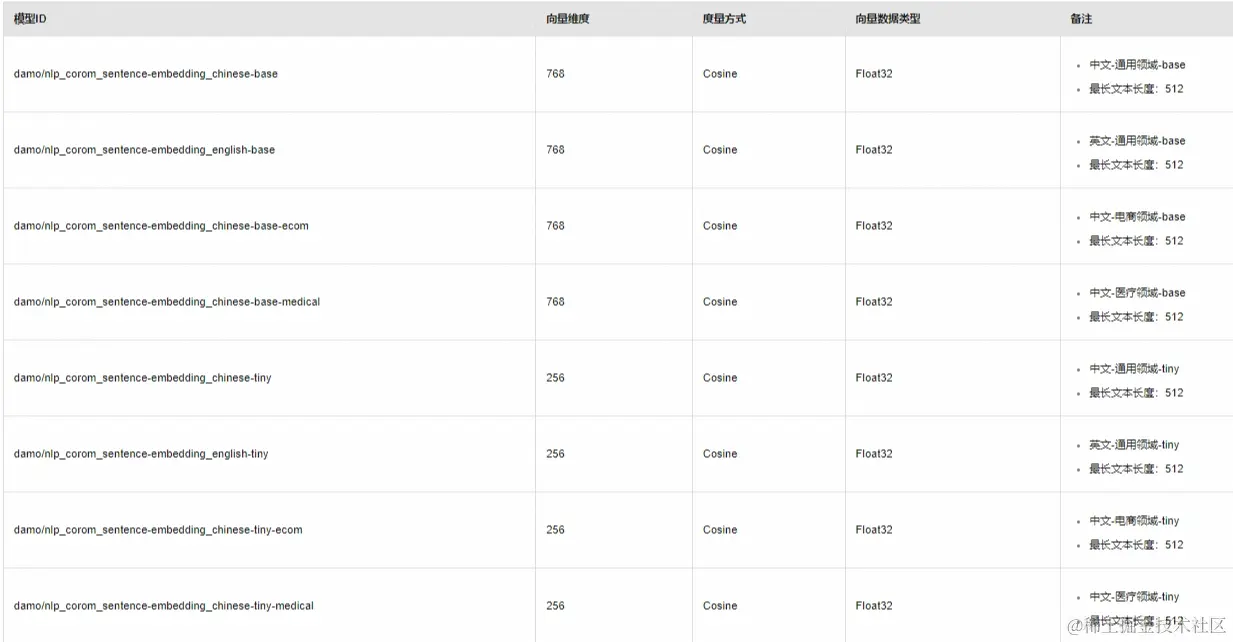The width and height of the screenshot is (1233, 642).
Task: Click the 向量维度 column header
Action: [568, 19]
